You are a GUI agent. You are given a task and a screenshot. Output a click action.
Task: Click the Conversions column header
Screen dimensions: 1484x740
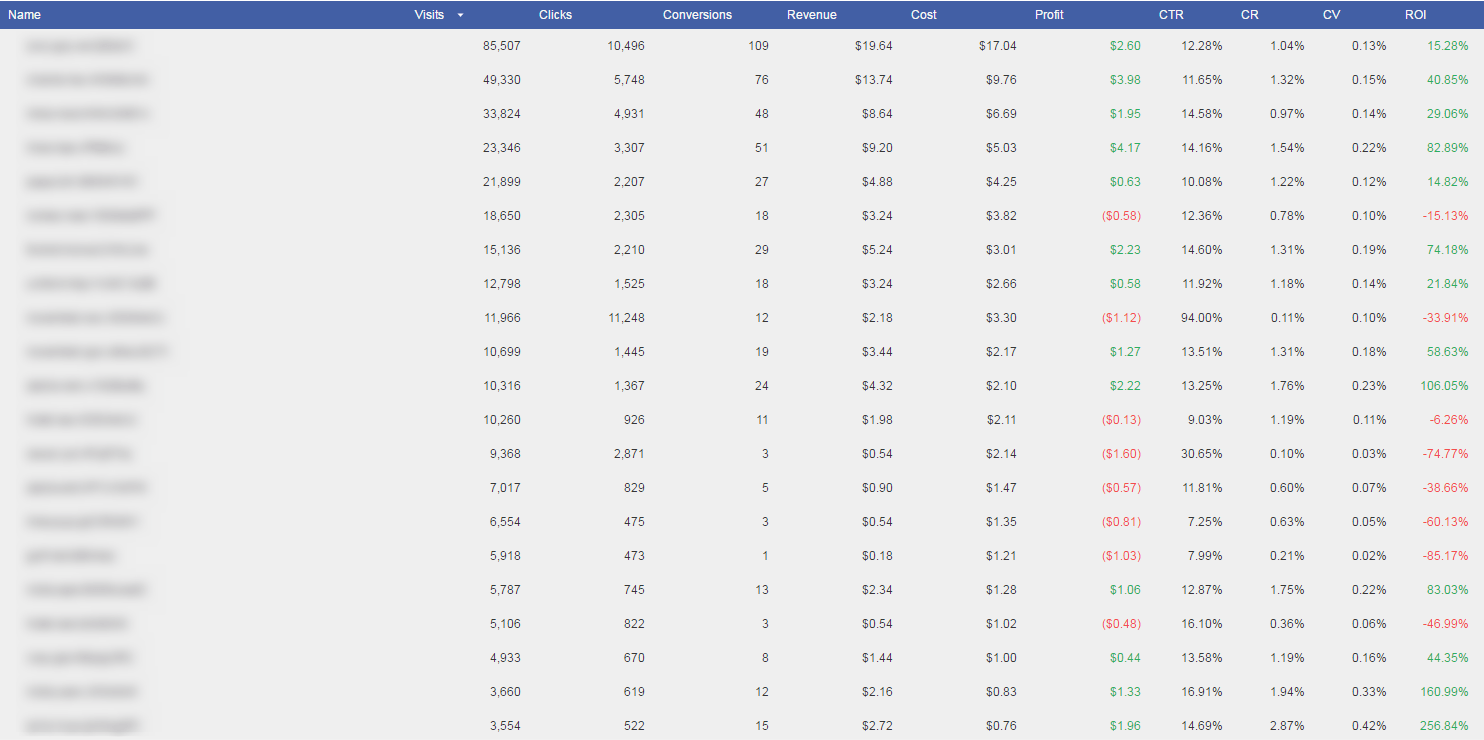tap(697, 15)
